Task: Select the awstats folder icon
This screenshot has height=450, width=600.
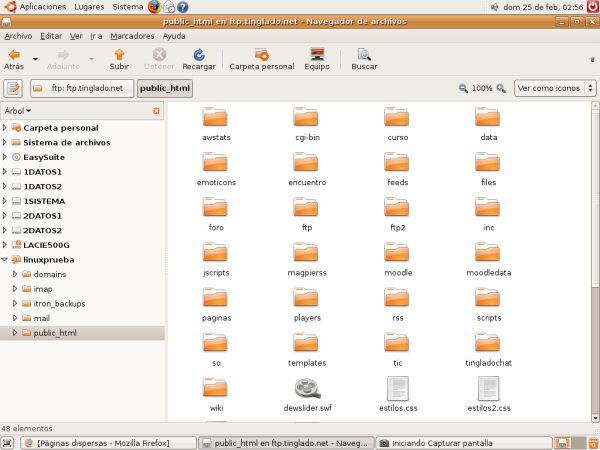Action: coord(215,117)
